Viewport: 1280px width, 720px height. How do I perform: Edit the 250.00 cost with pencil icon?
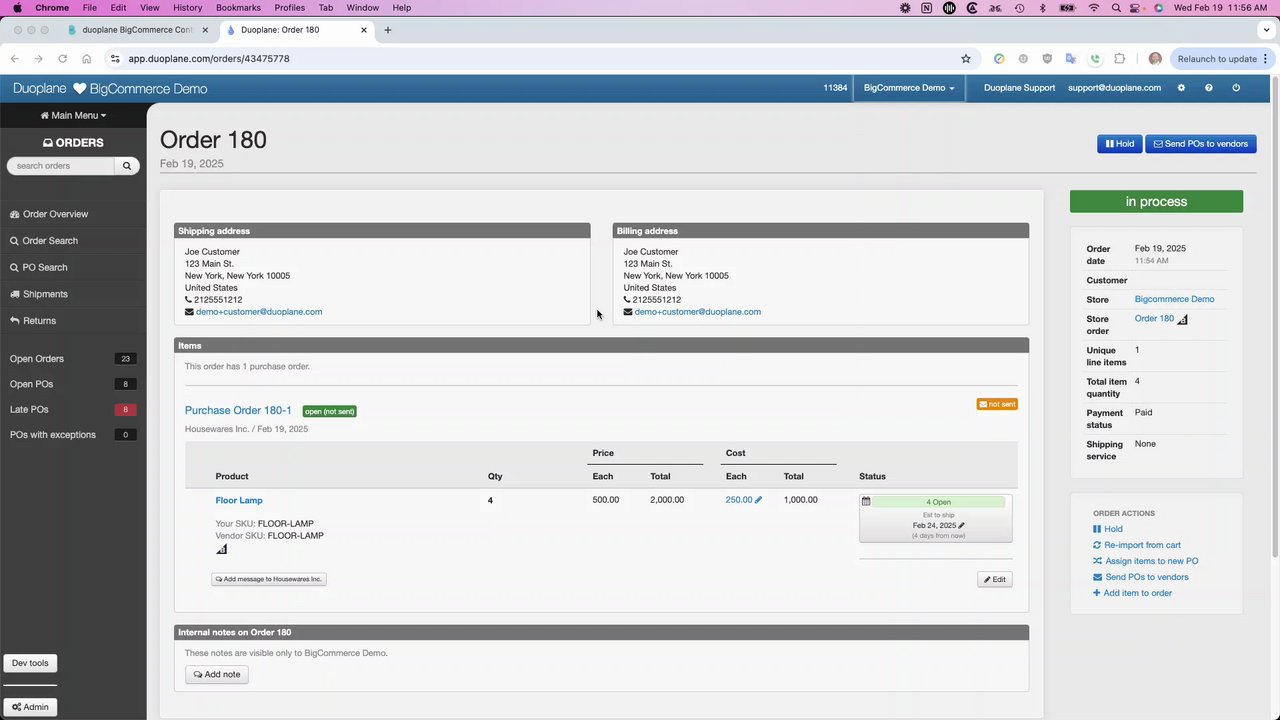tap(758, 500)
